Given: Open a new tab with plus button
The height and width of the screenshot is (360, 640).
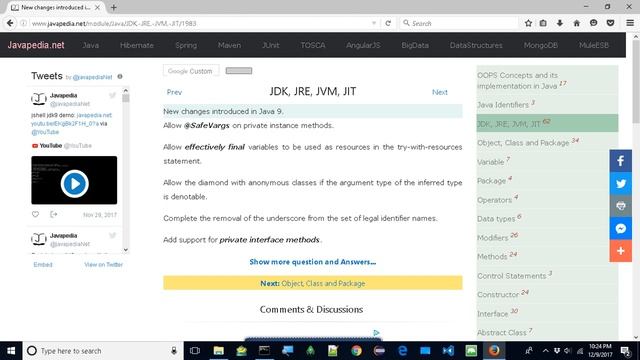Looking at the screenshot, I should point(113,7).
